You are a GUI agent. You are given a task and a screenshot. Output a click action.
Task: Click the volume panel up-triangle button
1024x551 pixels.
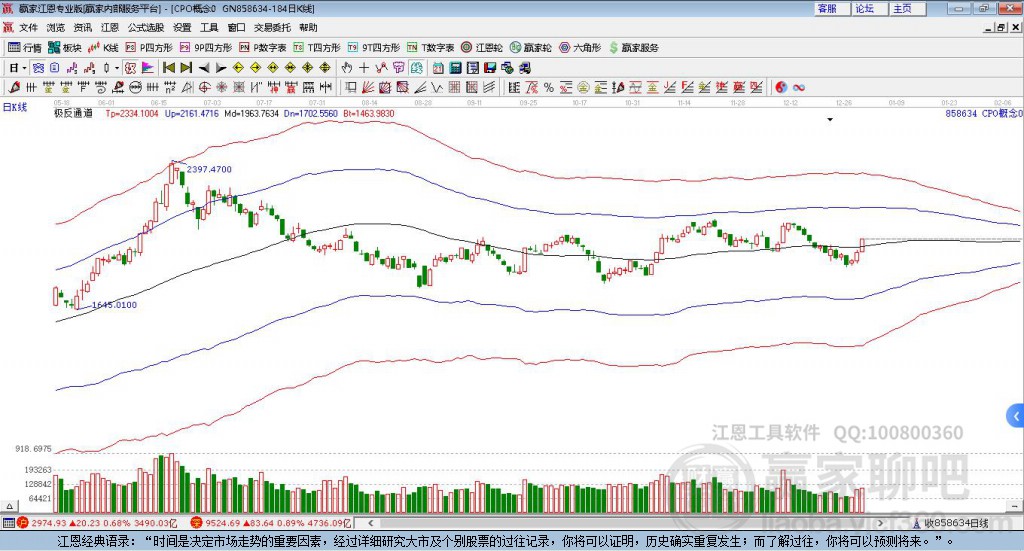10,506
